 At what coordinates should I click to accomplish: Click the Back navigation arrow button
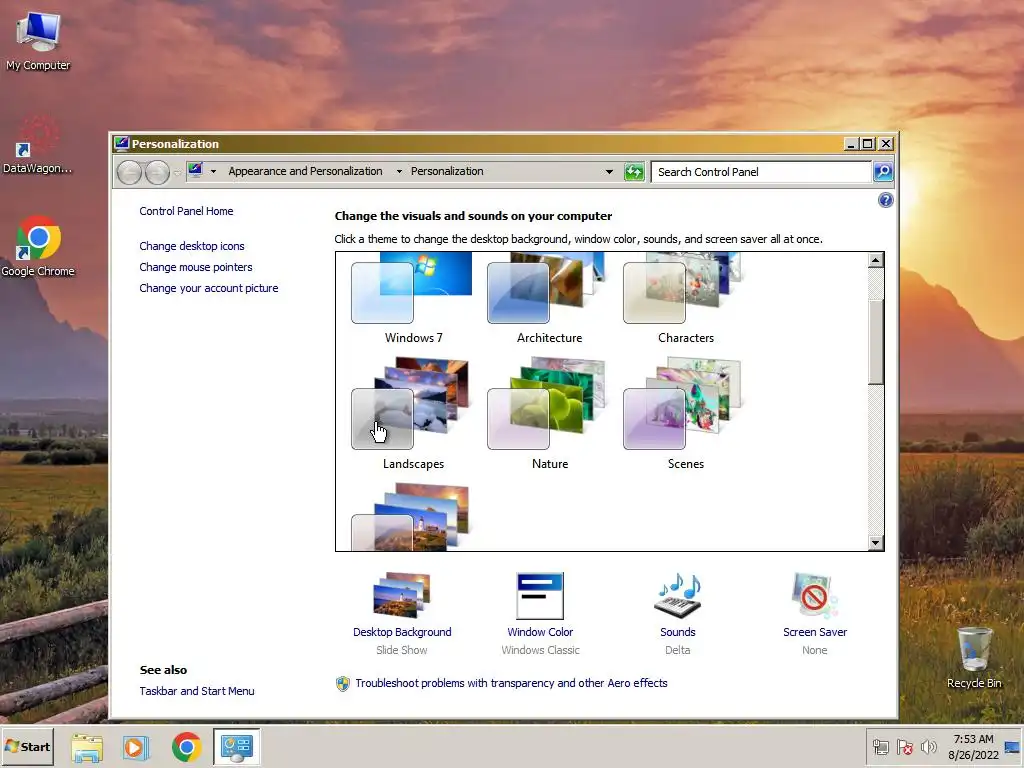pos(129,172)
